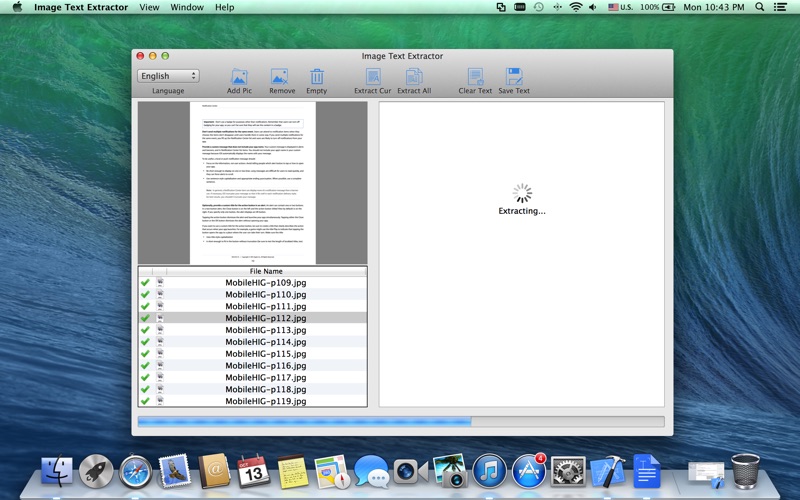Open the Apple menu
Screen dimensions: 800x500
tap(17, 7)
